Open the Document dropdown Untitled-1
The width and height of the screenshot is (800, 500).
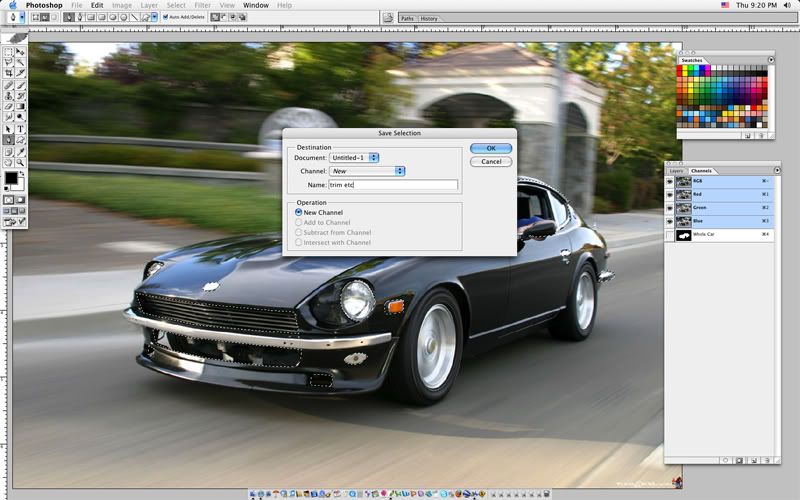pyautogui.click(x=354, y=157)
